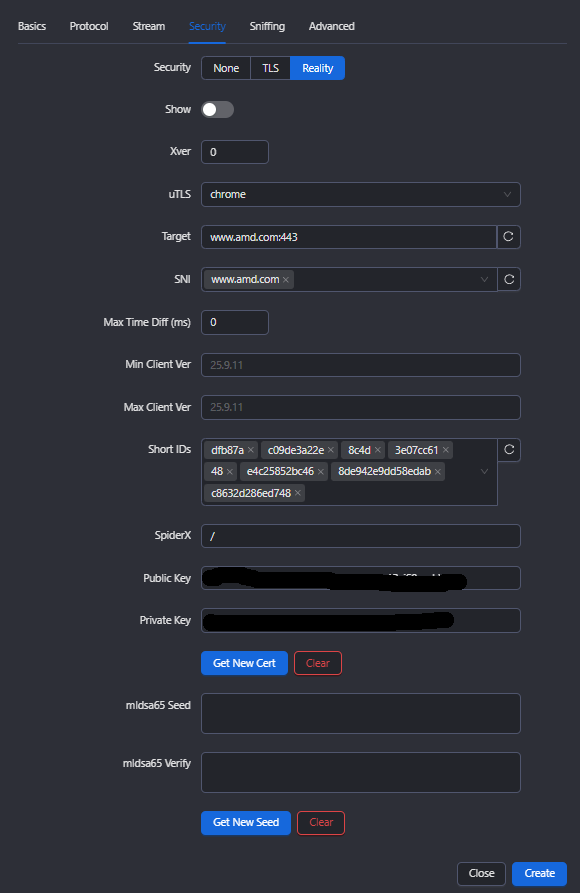Image resolution: width=580 pixels, height=893 pixels.
Task: Close the dialog
Action: click(x=481, y=874)
